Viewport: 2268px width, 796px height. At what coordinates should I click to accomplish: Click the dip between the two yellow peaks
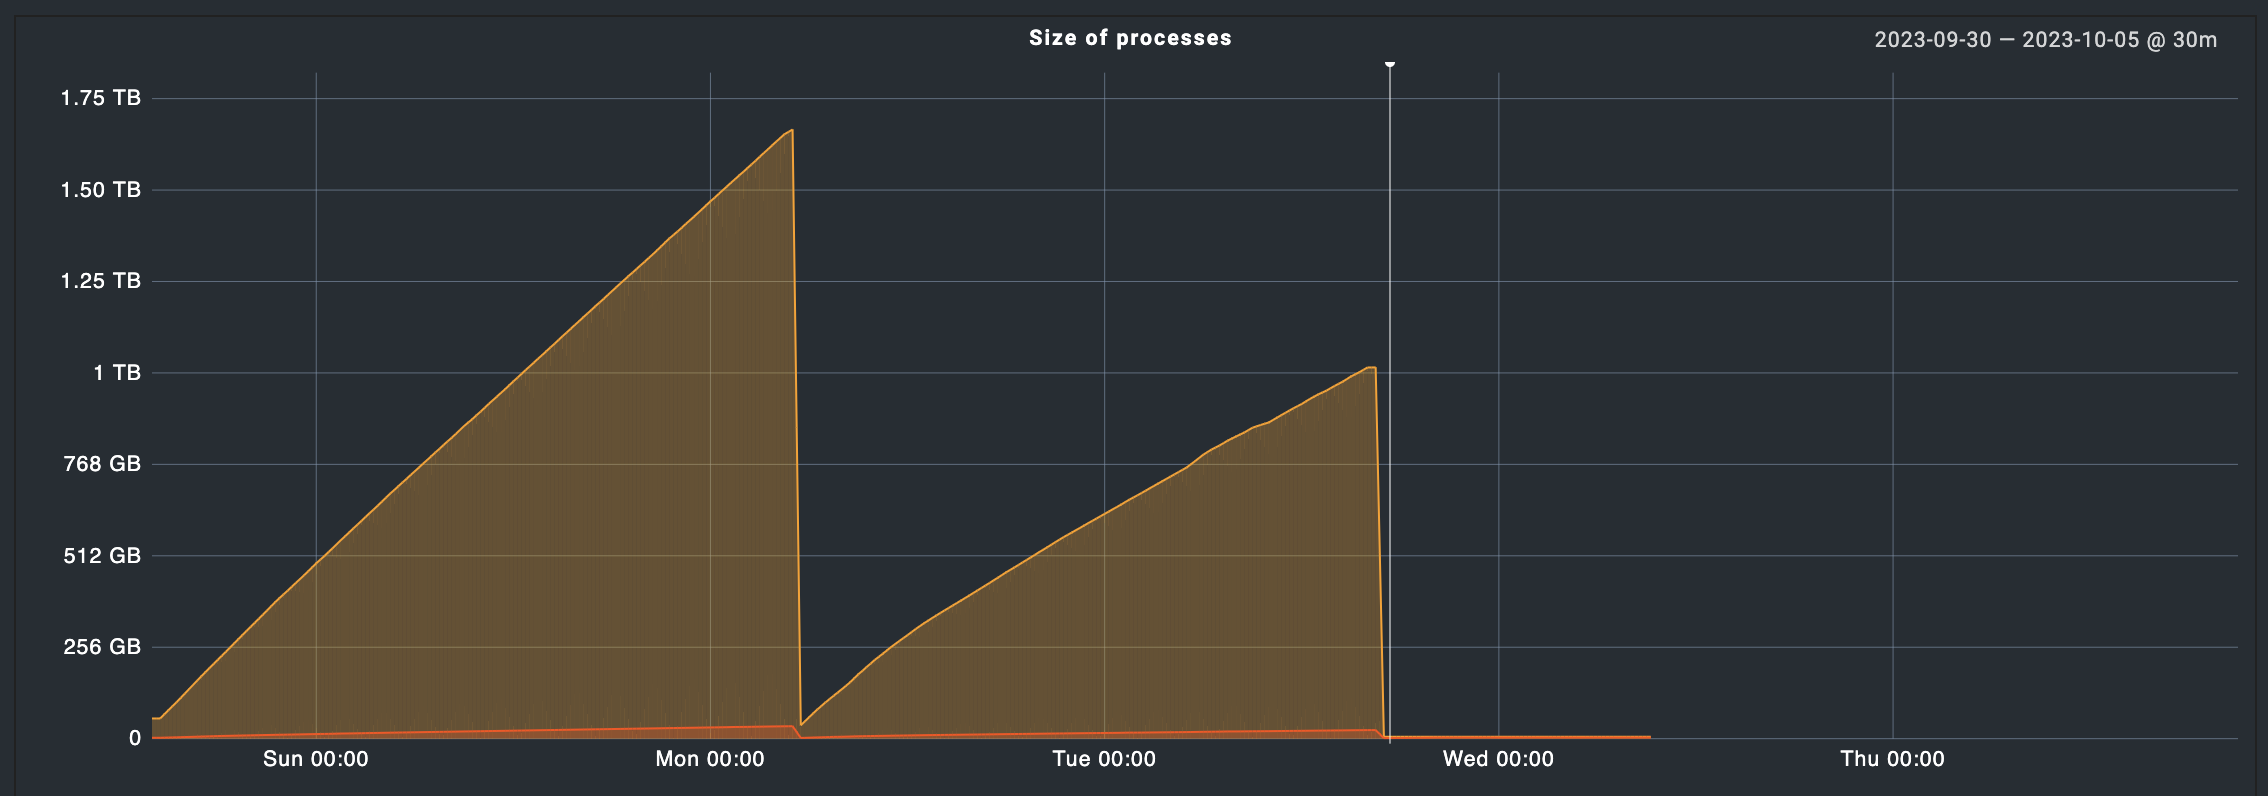click(802, 725)
